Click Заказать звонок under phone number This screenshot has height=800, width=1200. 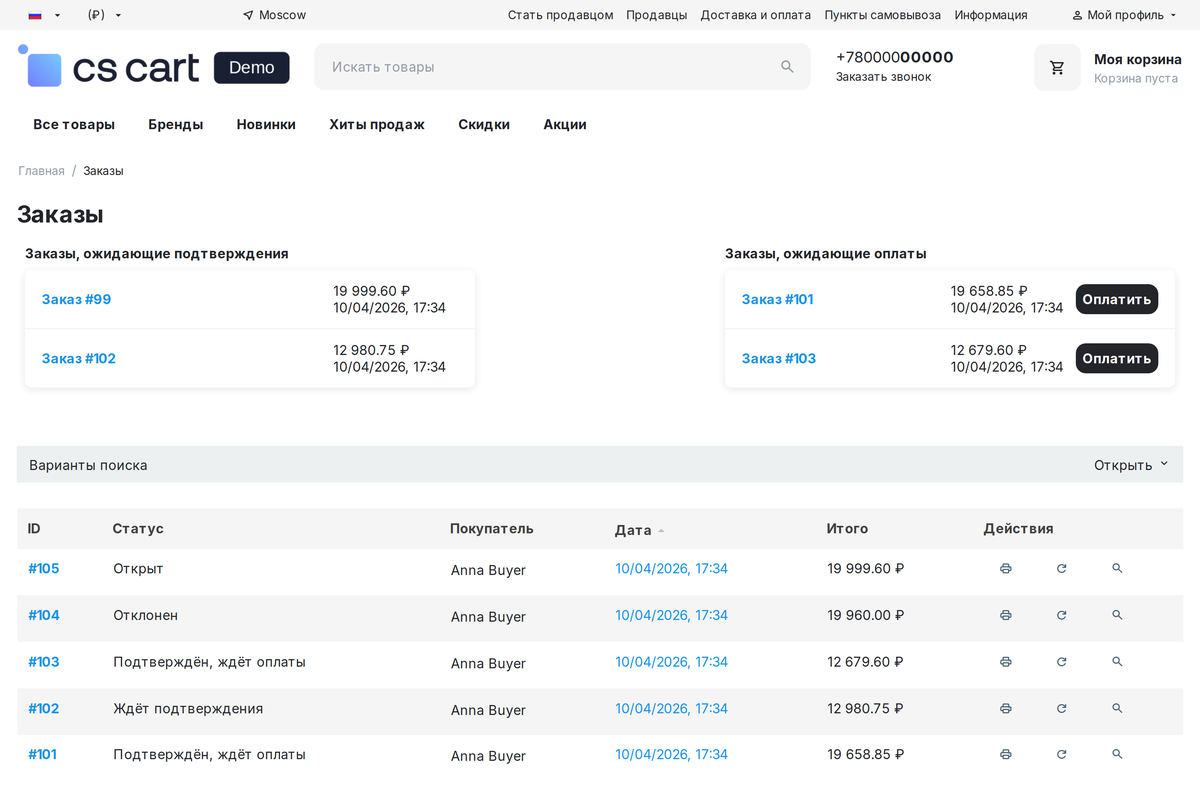click(x=883, y=77)
